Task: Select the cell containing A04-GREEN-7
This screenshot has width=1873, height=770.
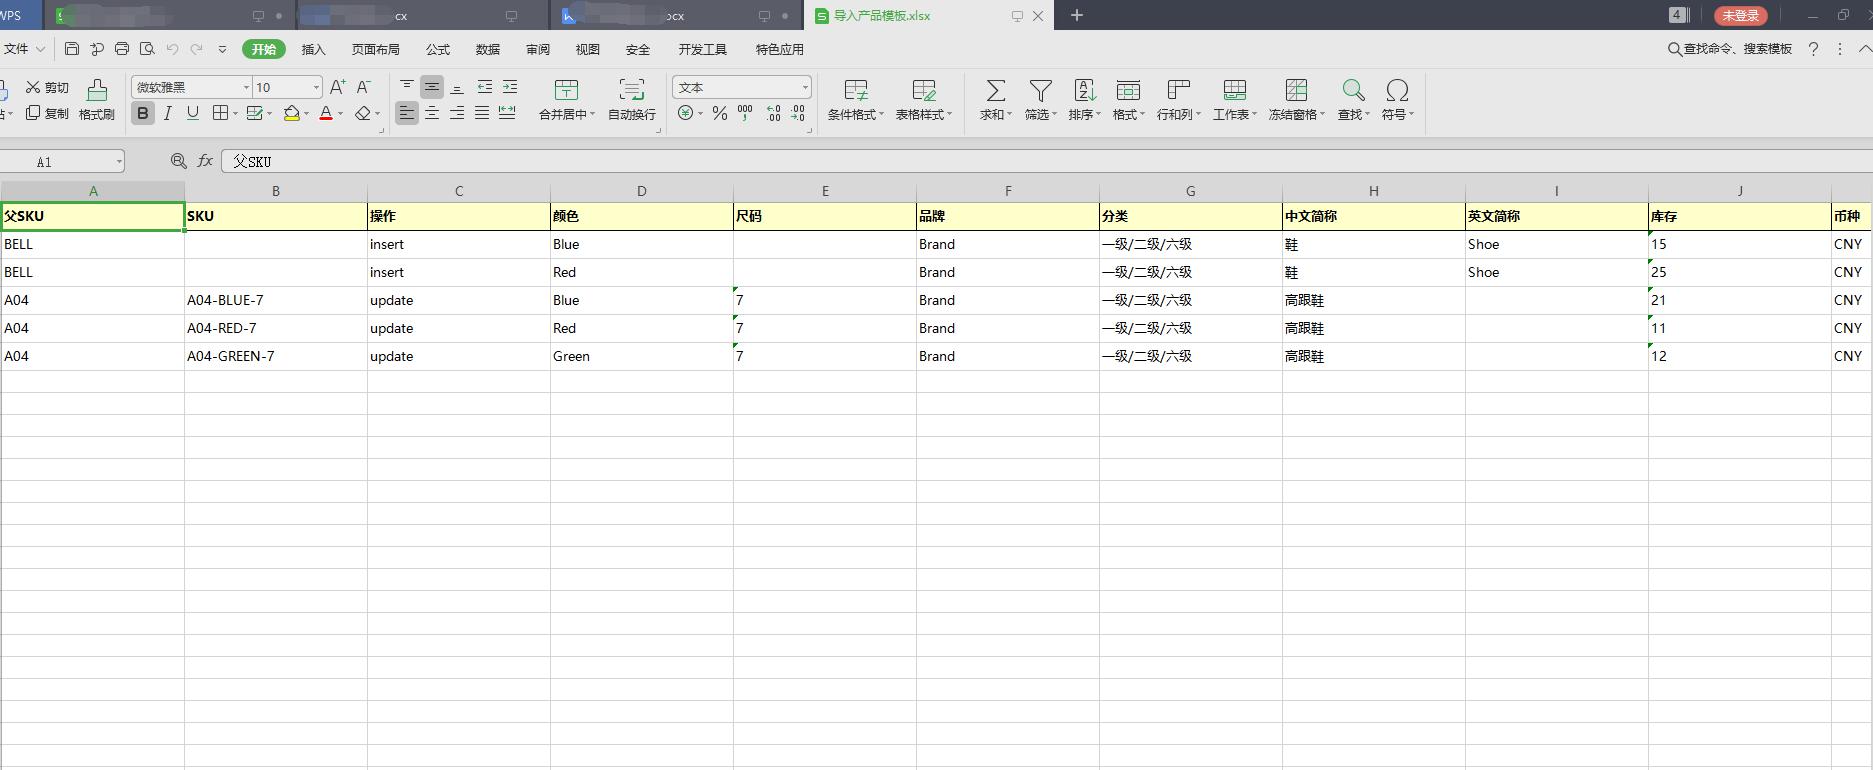Action: tap(275, 356)
